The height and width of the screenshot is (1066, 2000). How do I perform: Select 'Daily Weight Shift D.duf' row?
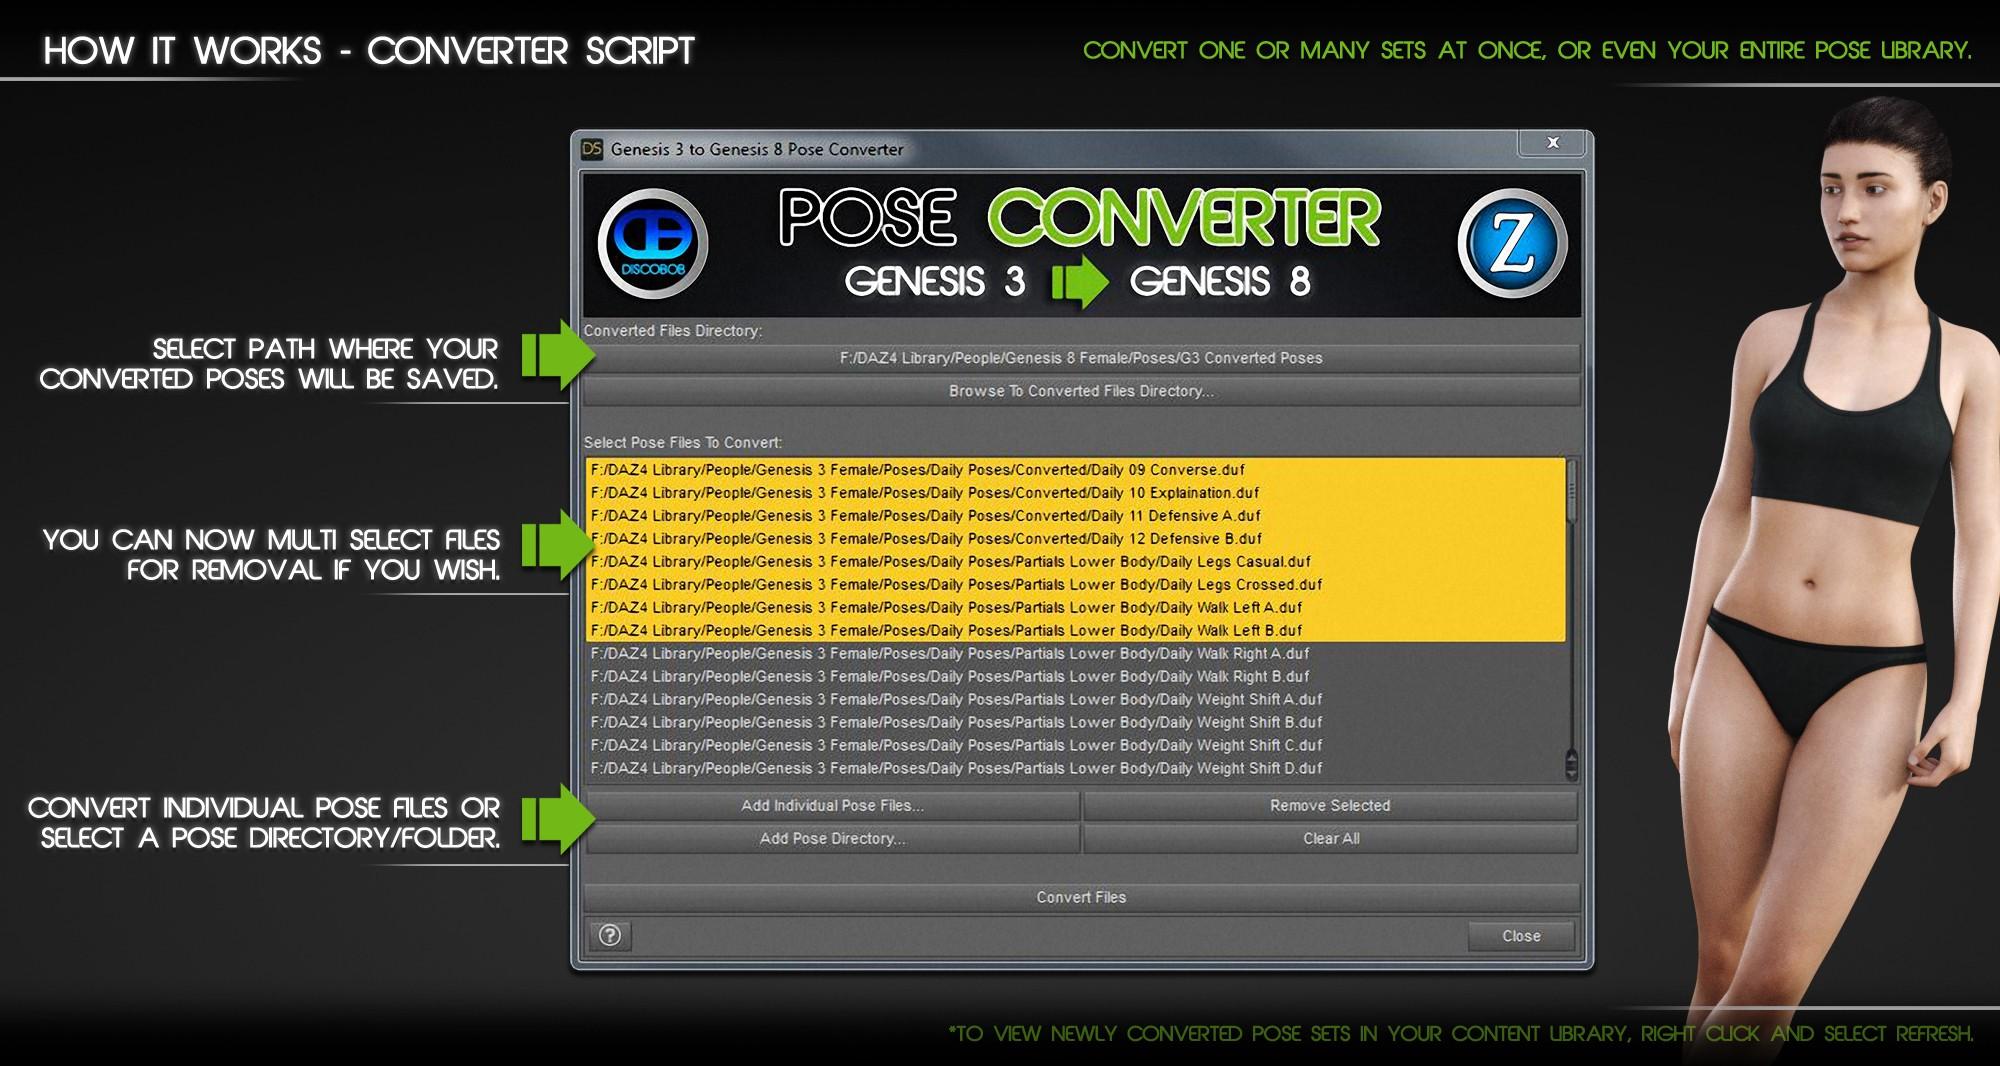coord(1076,769)
